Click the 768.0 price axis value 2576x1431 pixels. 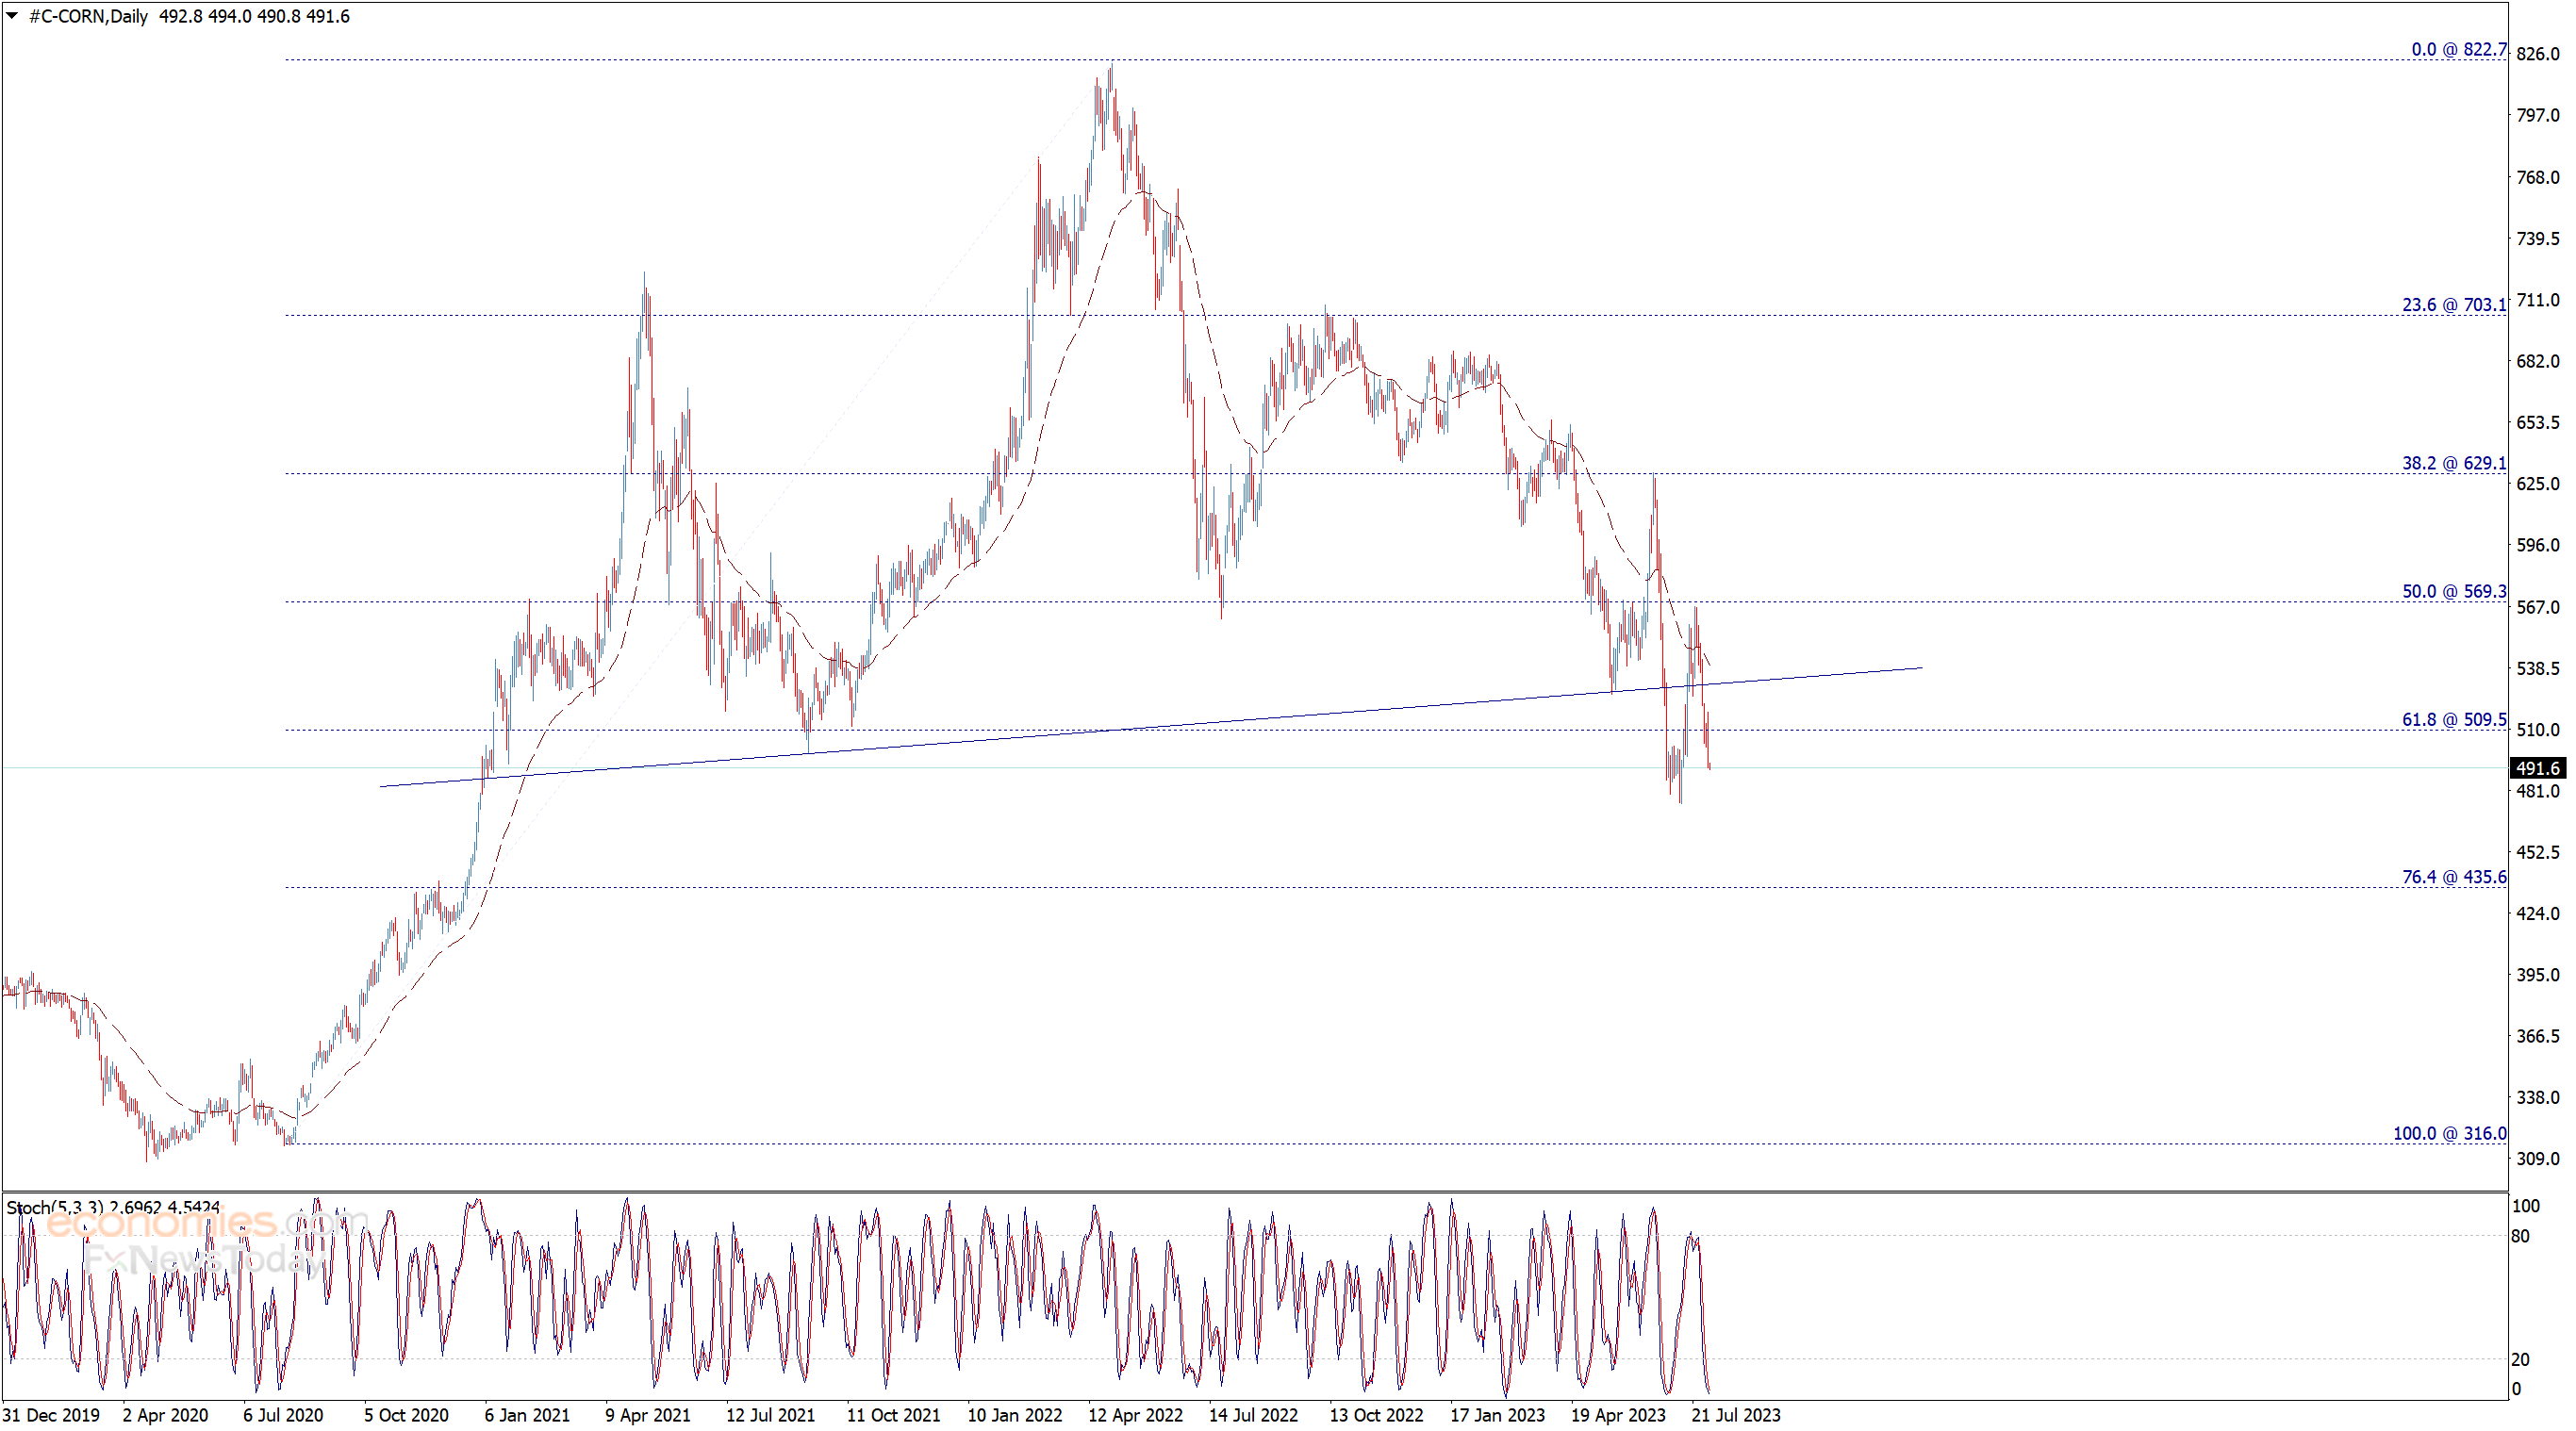[2537, 177]
